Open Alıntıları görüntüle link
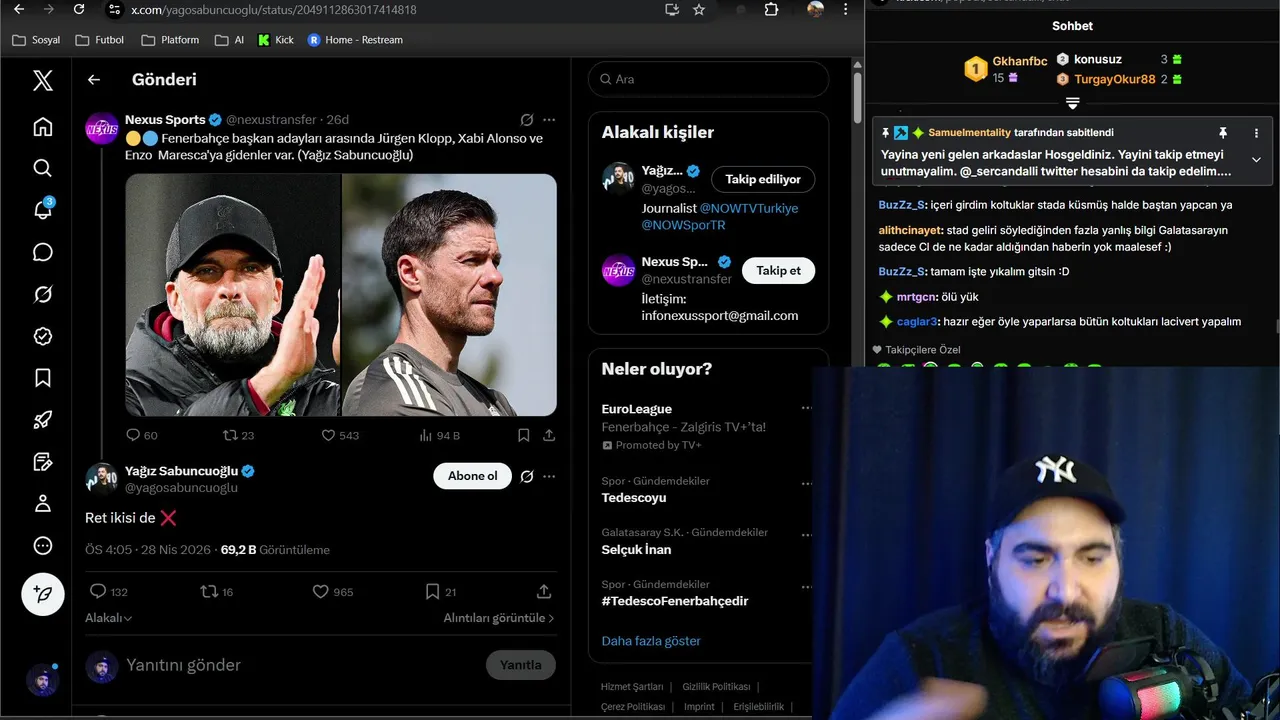The height and width of the screenshot is (720, 1280). [x=499, y=618]
